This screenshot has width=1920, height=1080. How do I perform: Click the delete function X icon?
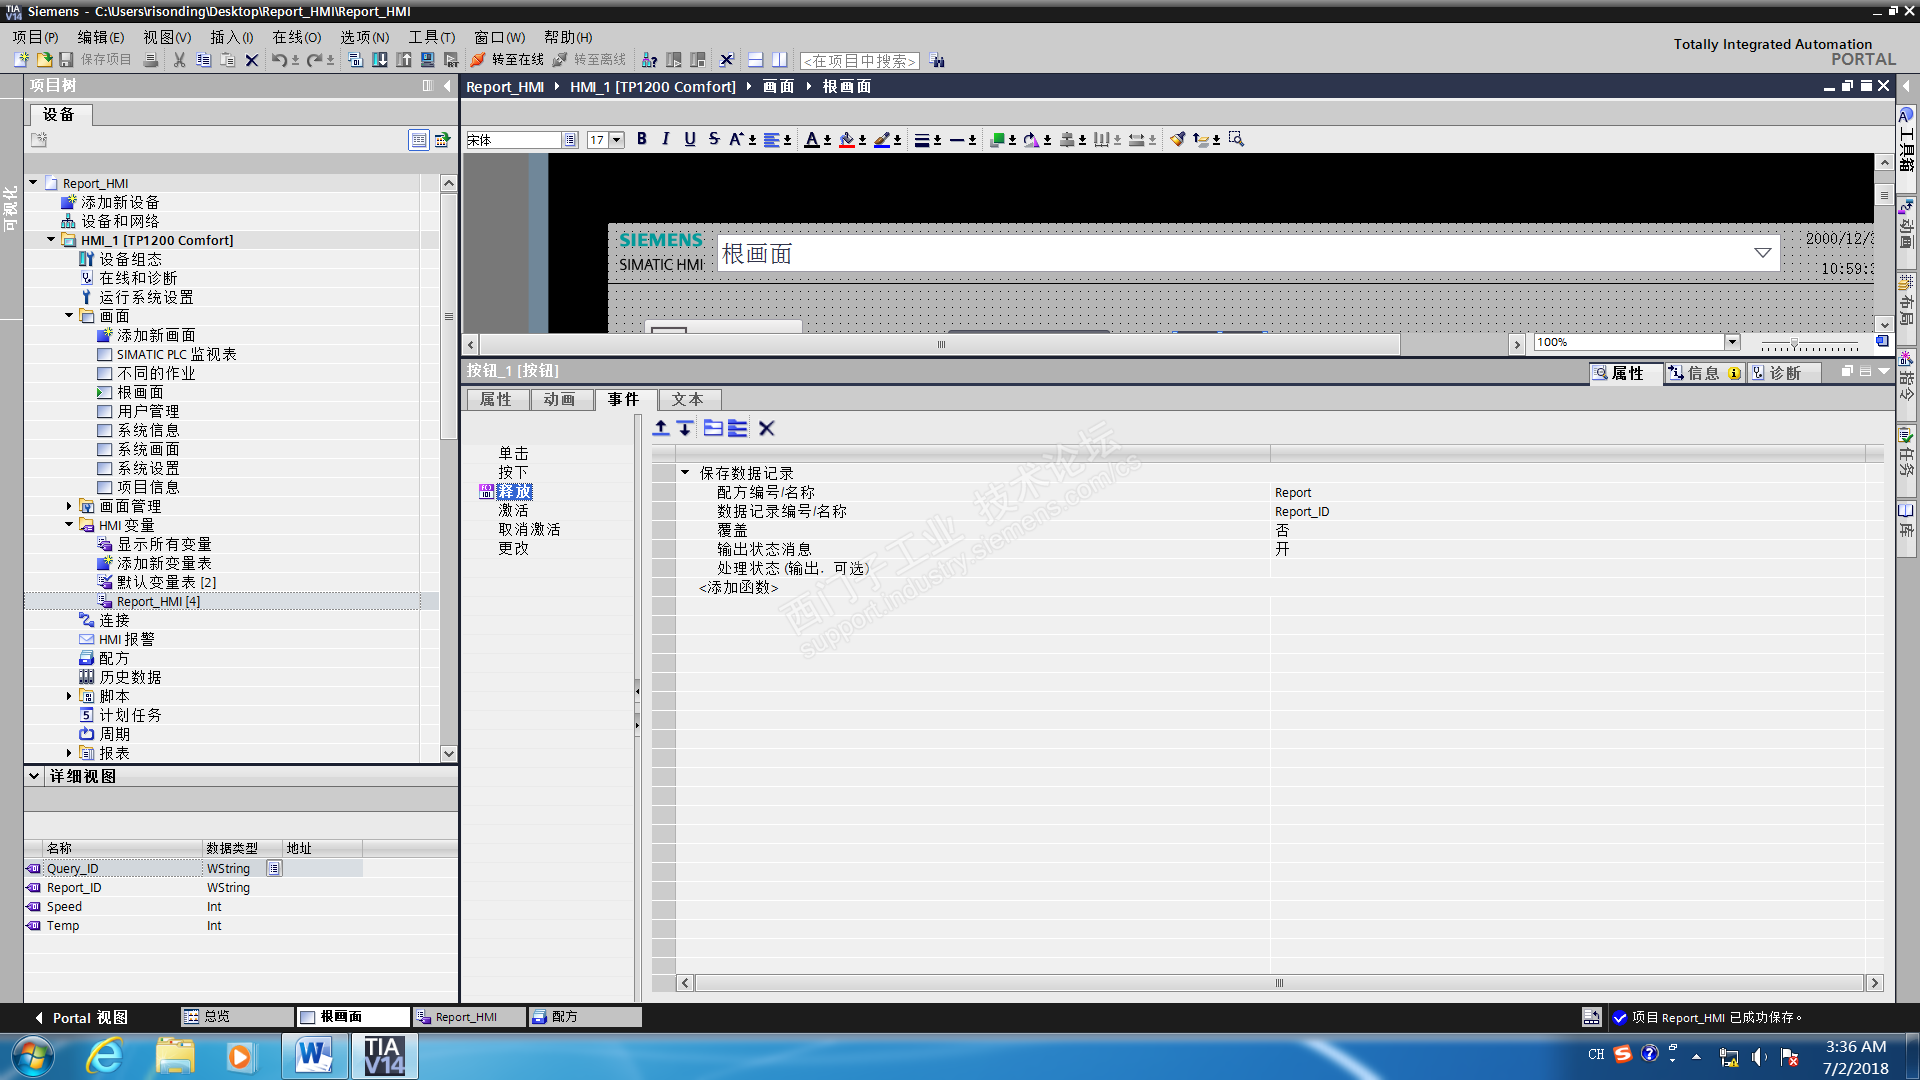tap(767, 428)
